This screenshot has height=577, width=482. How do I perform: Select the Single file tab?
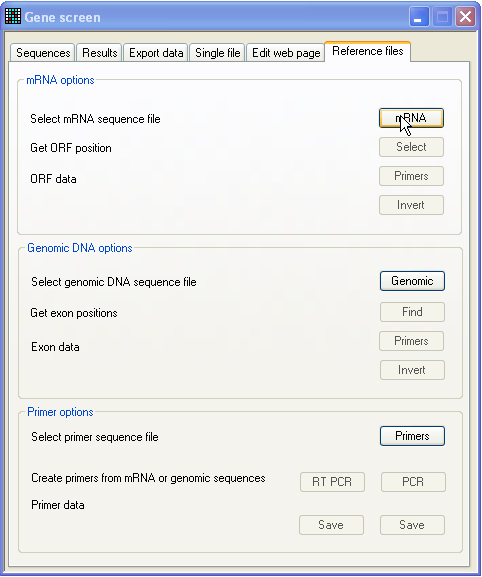tap(217, 53)
